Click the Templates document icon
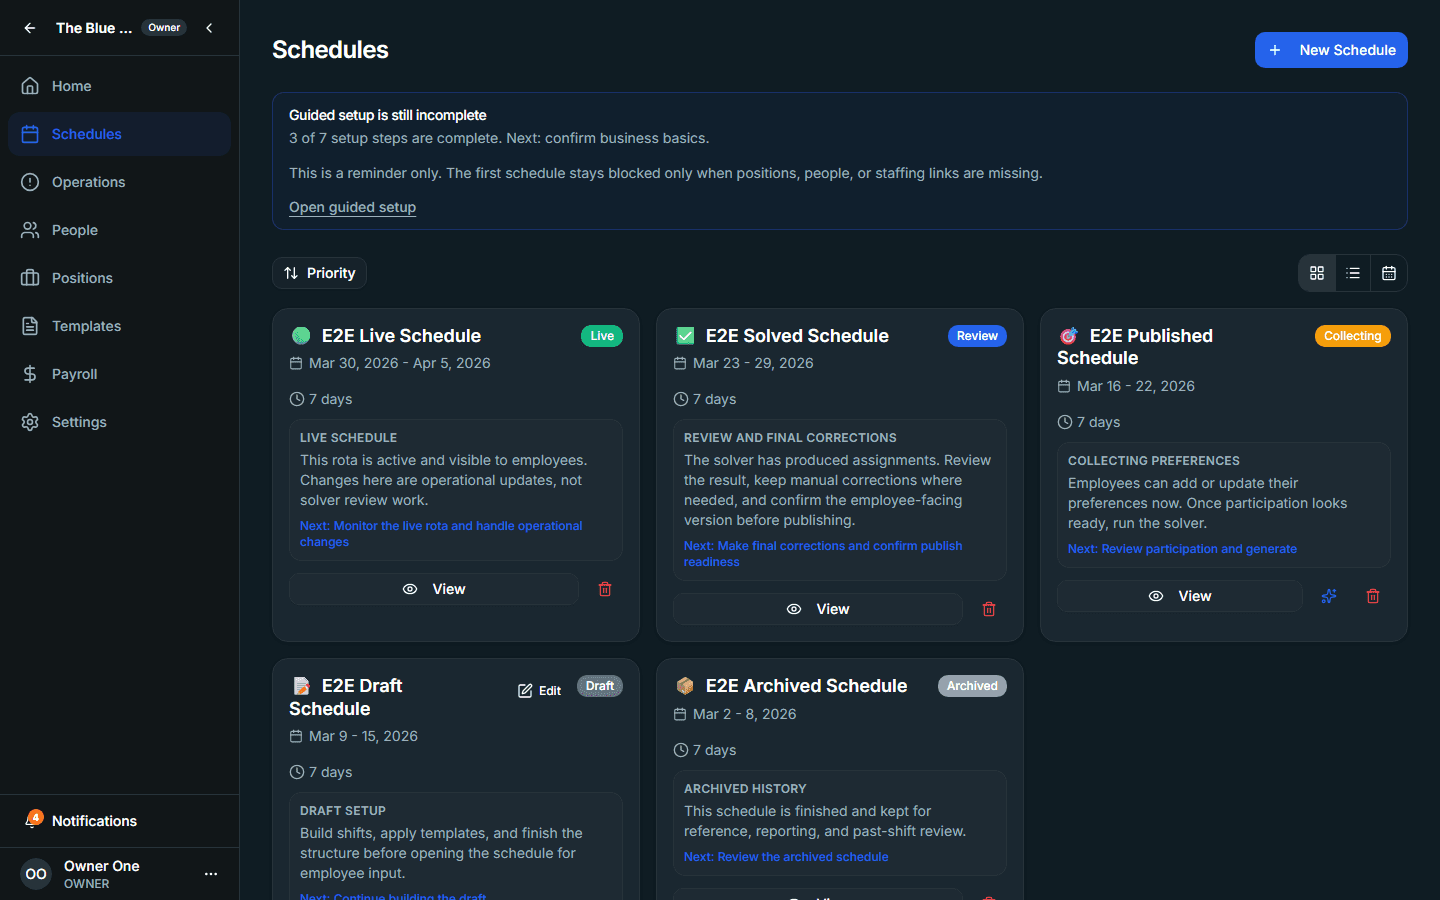Screen dimensions: 1440x900 tap(30, 326)
